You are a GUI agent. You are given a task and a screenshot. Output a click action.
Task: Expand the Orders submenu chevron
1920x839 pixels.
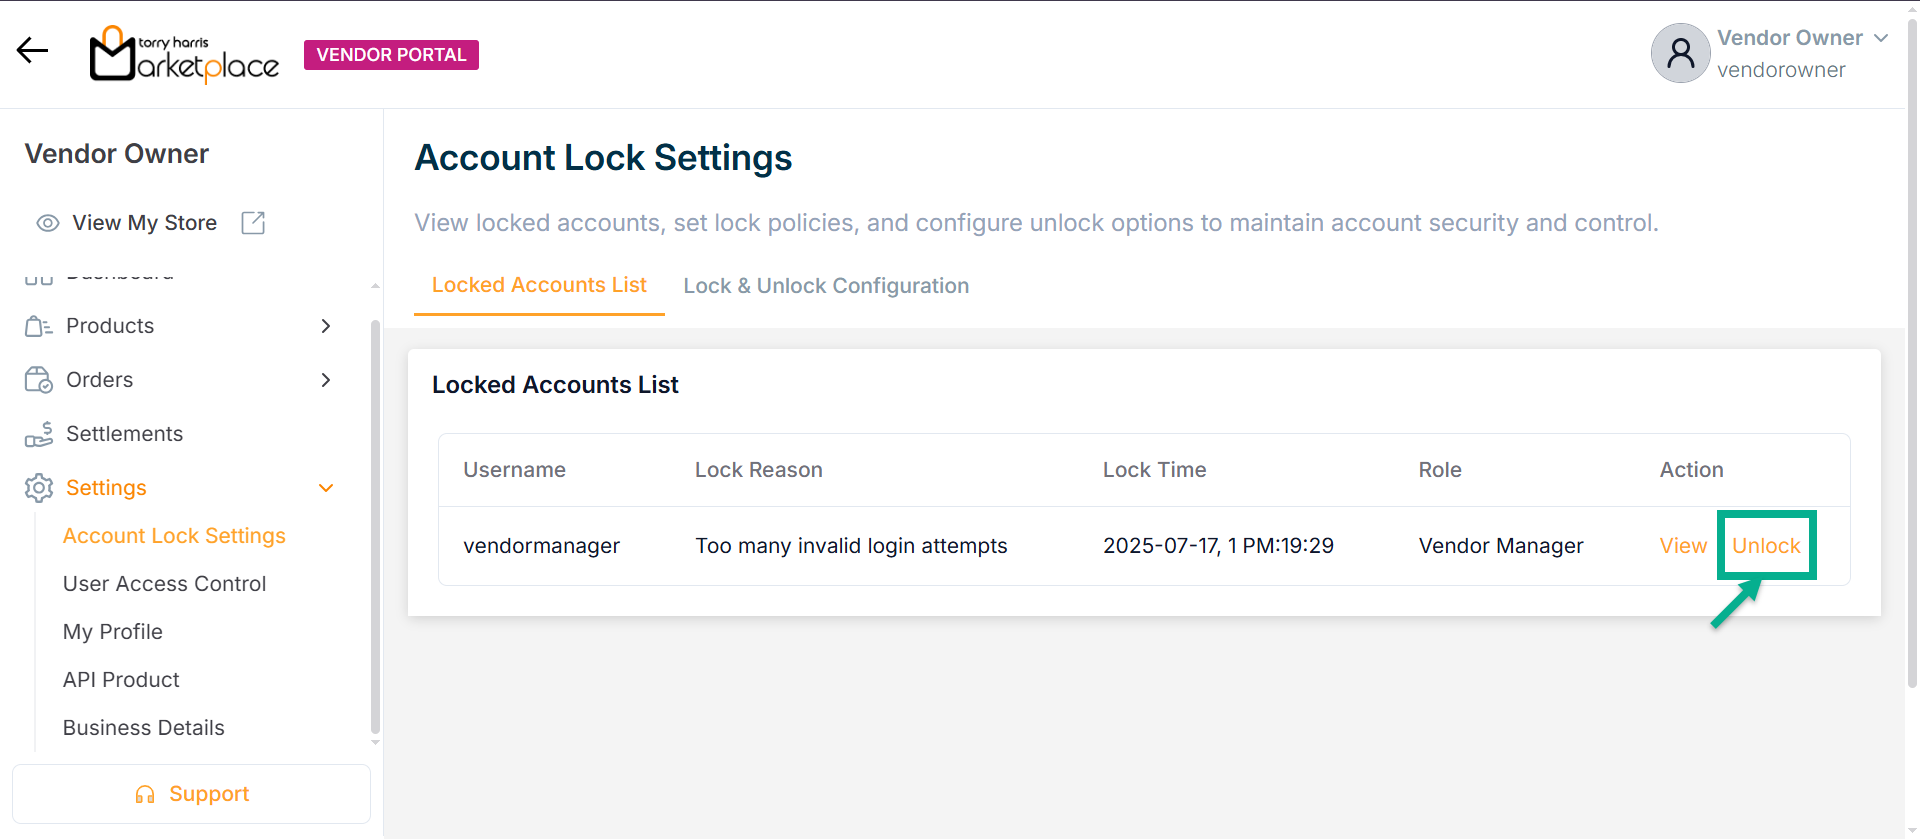326,380
